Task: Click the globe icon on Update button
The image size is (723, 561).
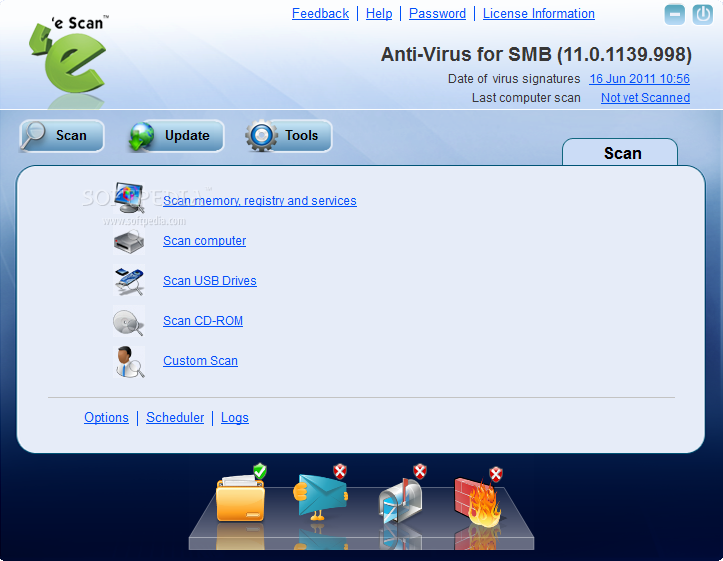Action: pyautogui.click(x=142, y=136)
